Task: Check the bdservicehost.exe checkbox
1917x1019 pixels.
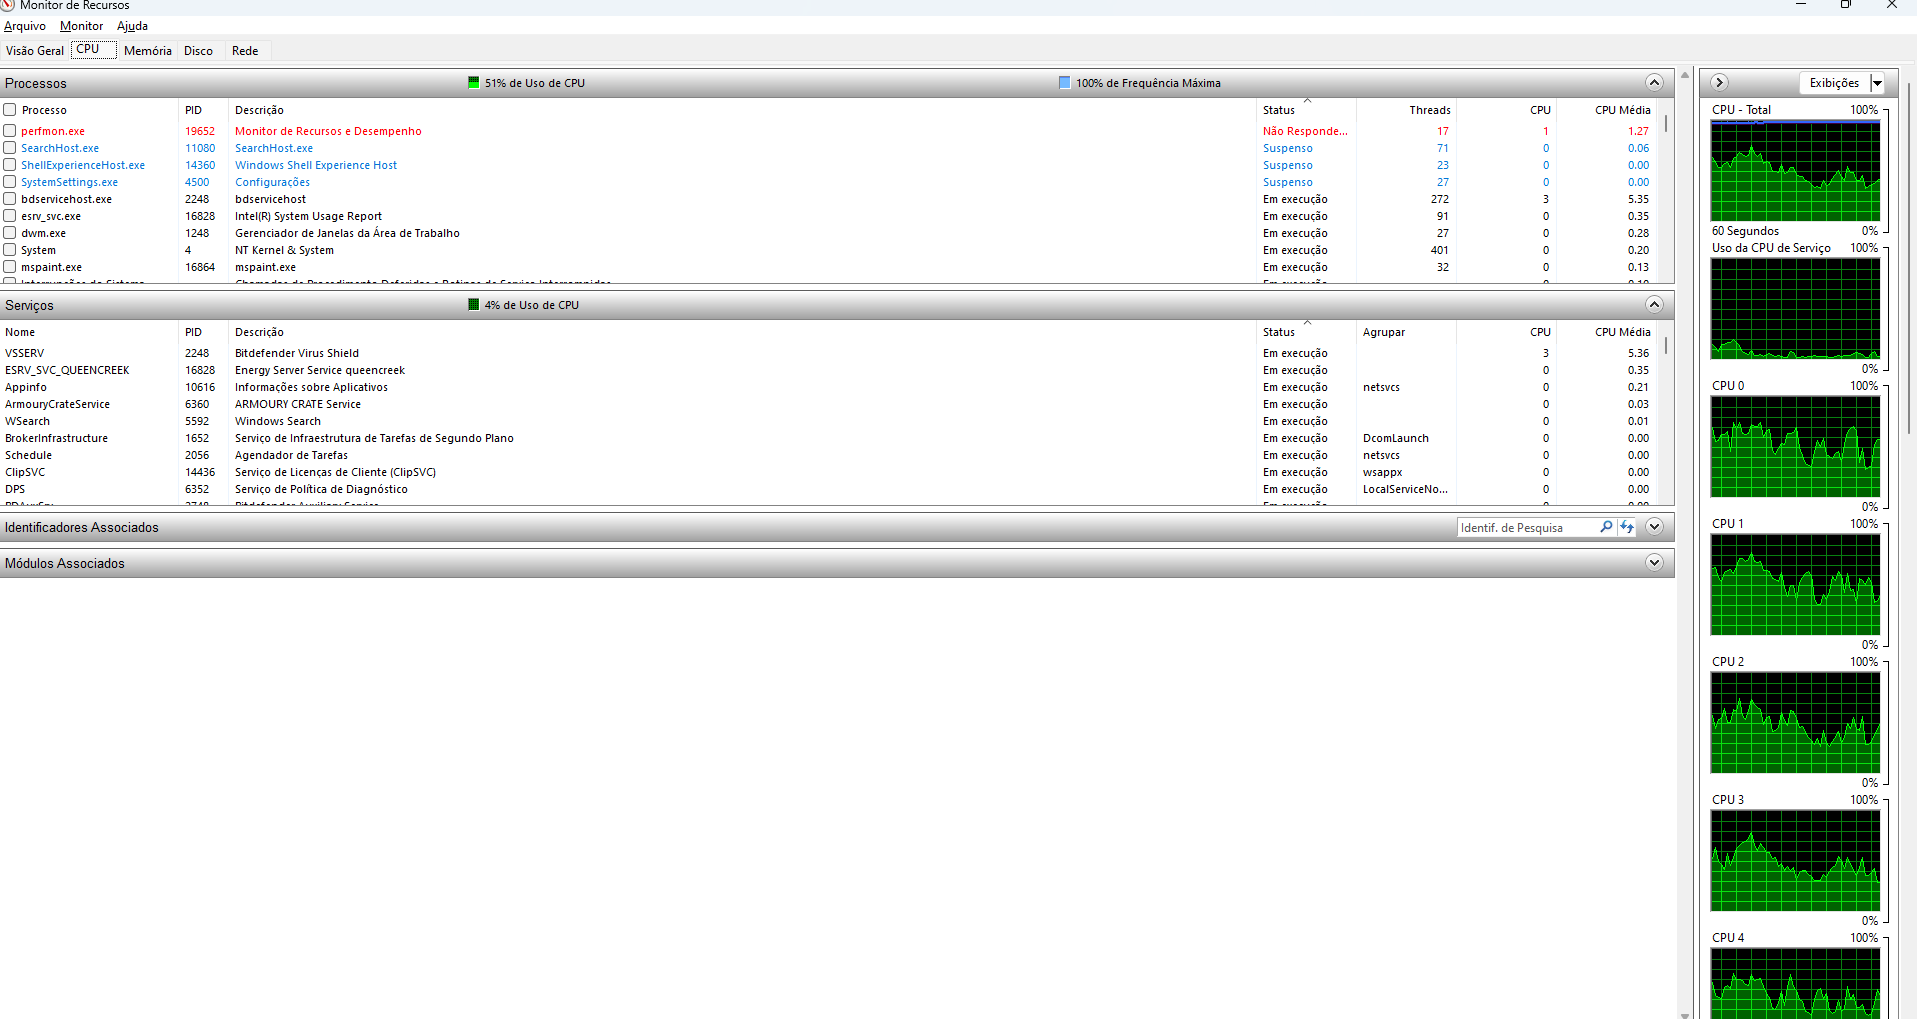Action: pos(10,199)
